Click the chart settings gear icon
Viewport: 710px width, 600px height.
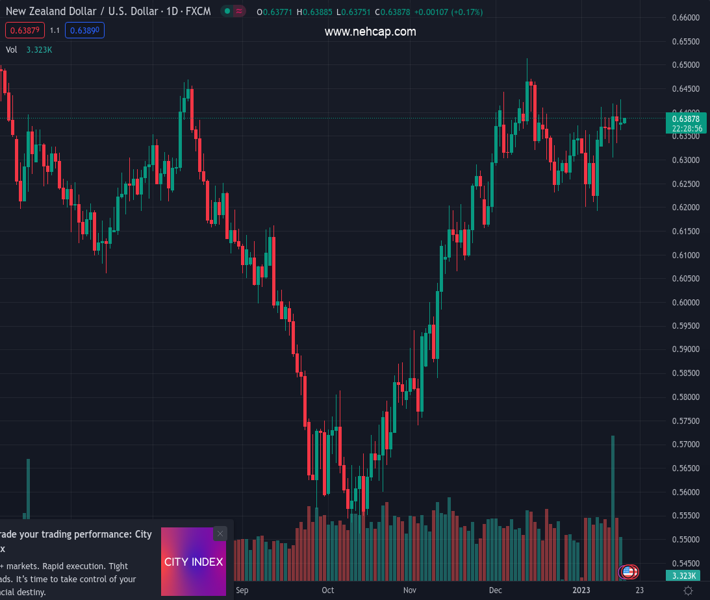688,591
